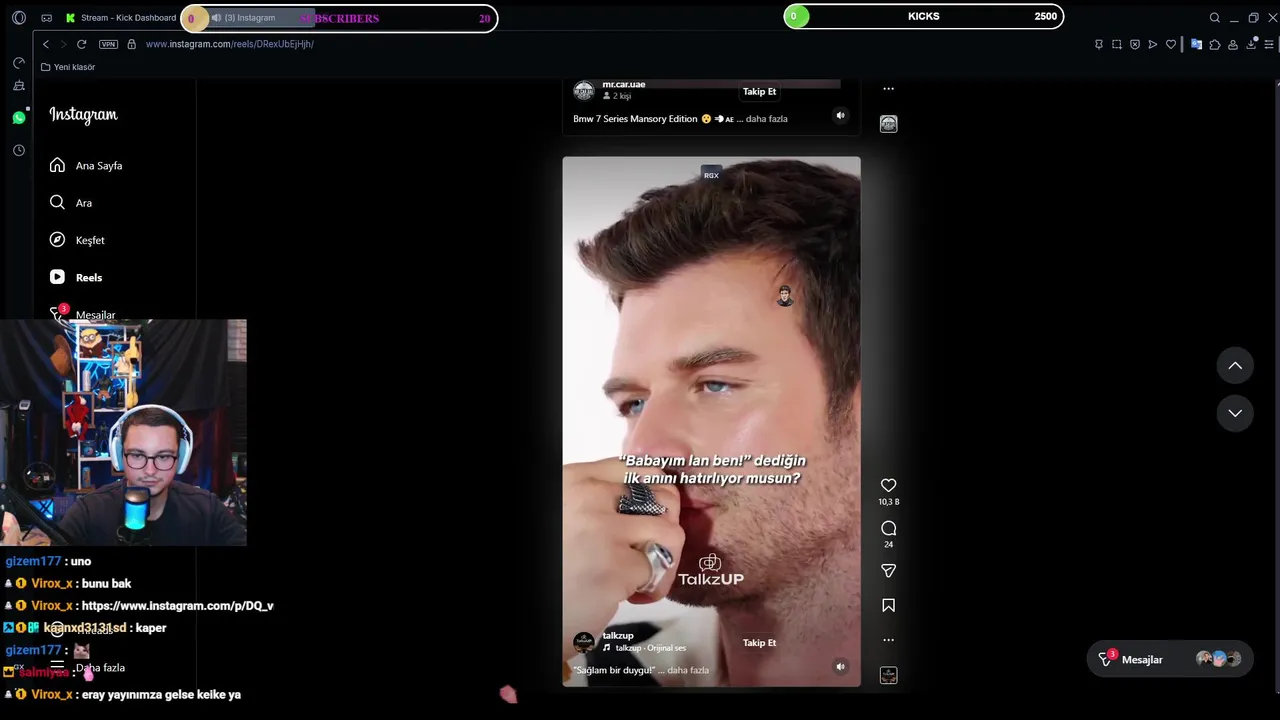Go to the previous reel with up chevron

click(1235, 366)
